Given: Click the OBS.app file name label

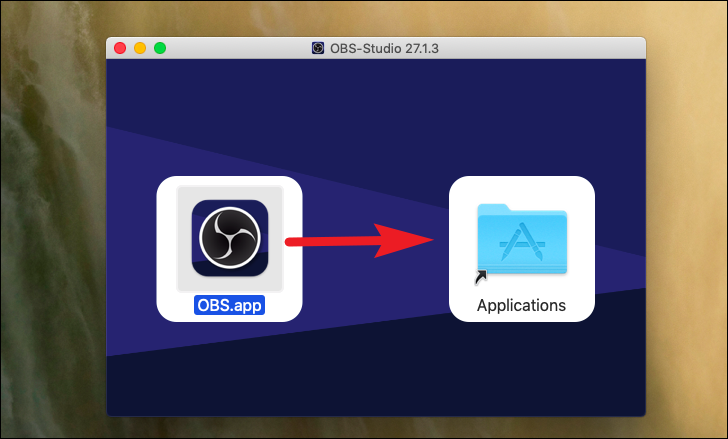Looking at the screenshot, I should point(229,305).
